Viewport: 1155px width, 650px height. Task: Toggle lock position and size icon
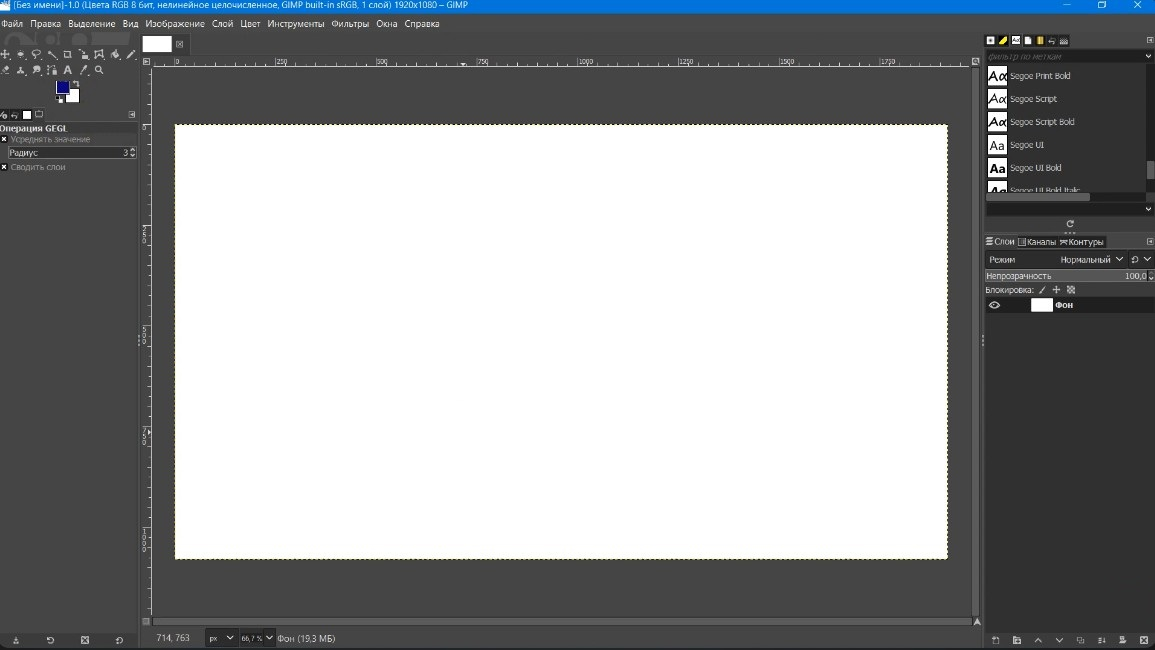(1056, 290)
